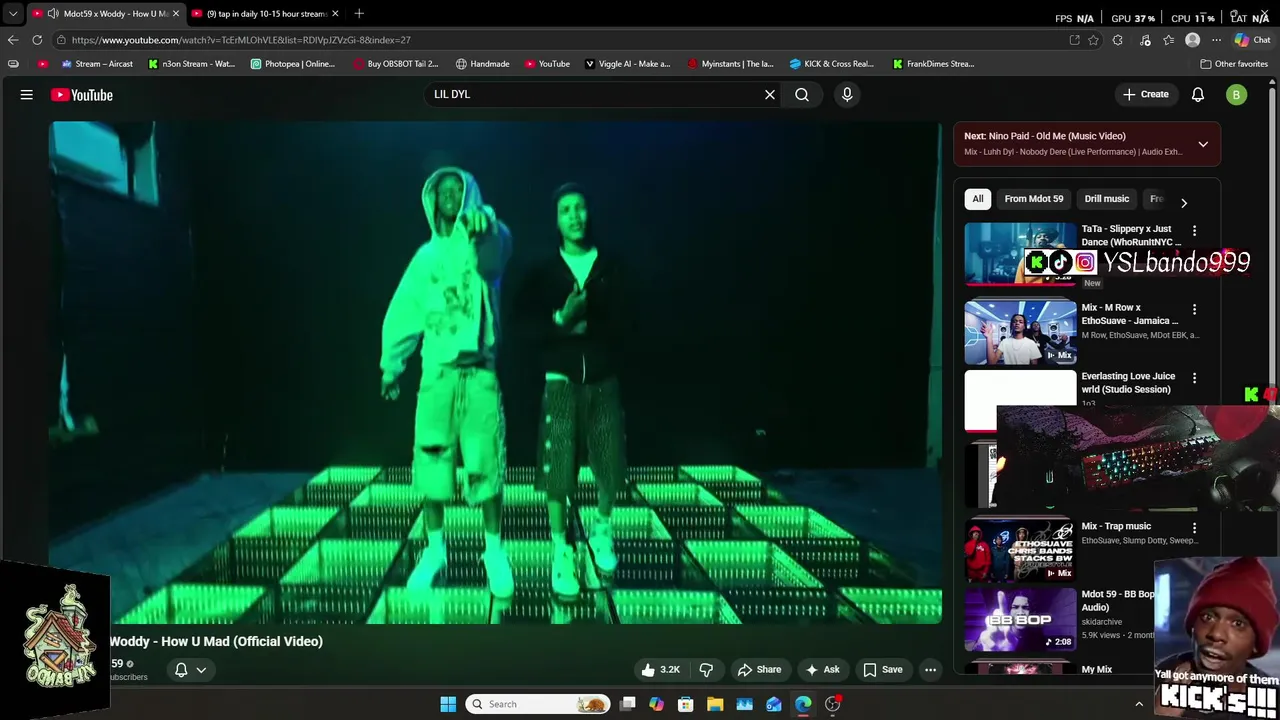Viewport: 1280px width, 720px height.
Task: Open Copilot Chat in browser toolbar
Action: [x=1252, y=40]
